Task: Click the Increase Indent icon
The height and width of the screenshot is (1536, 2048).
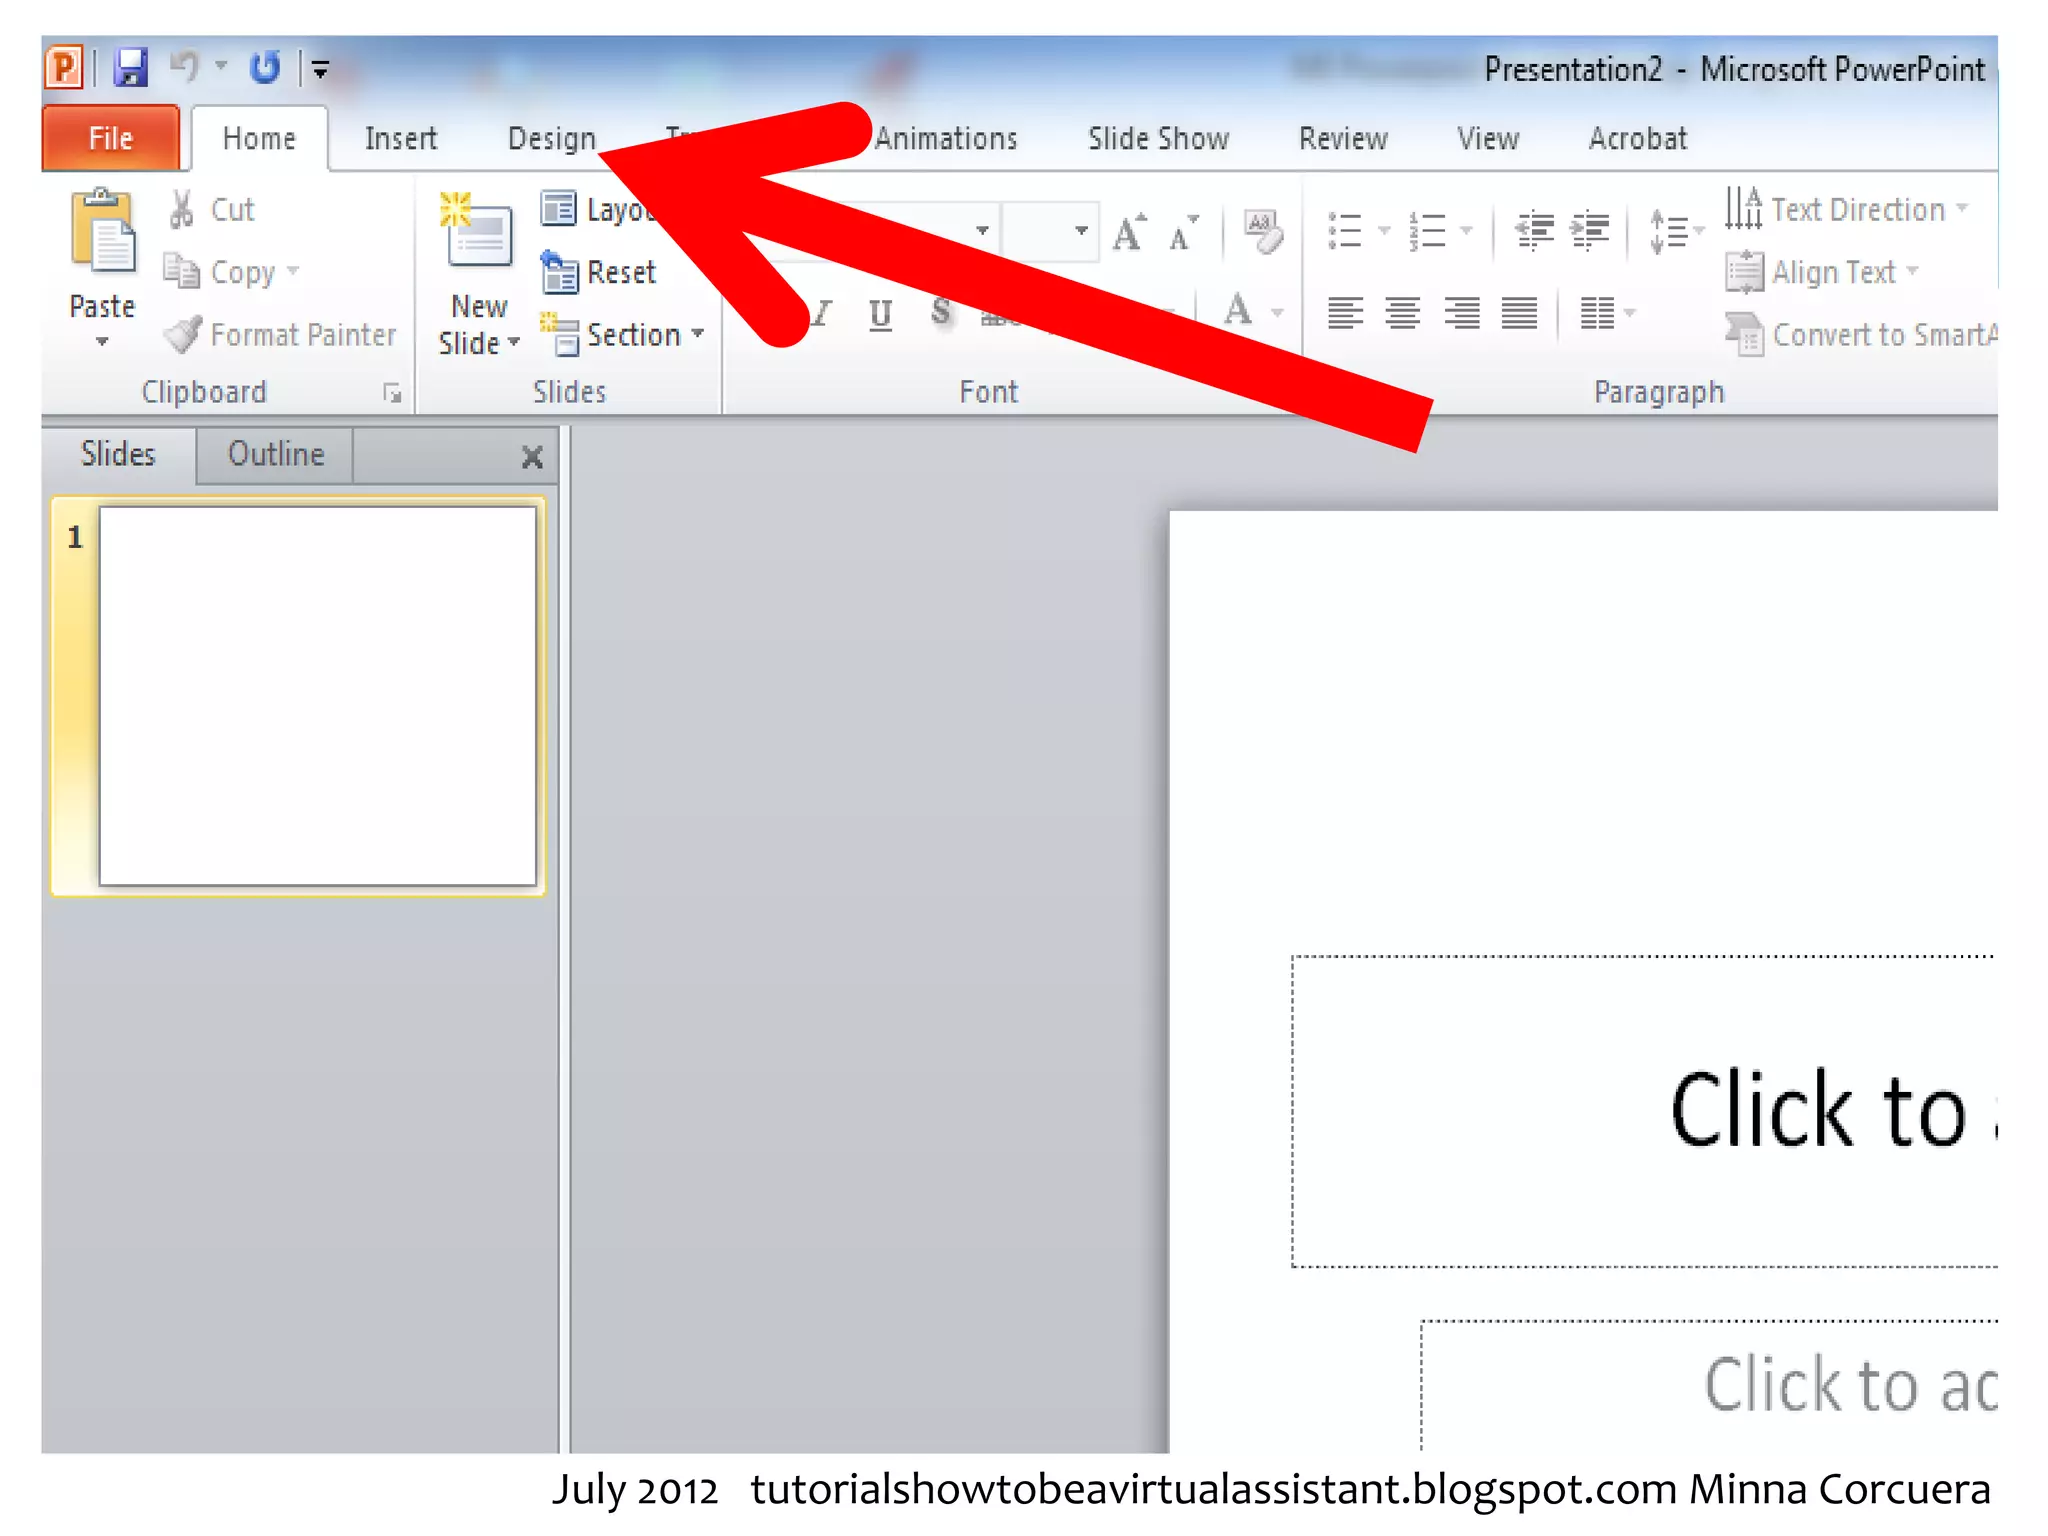Action: (x=1590, y=231)
